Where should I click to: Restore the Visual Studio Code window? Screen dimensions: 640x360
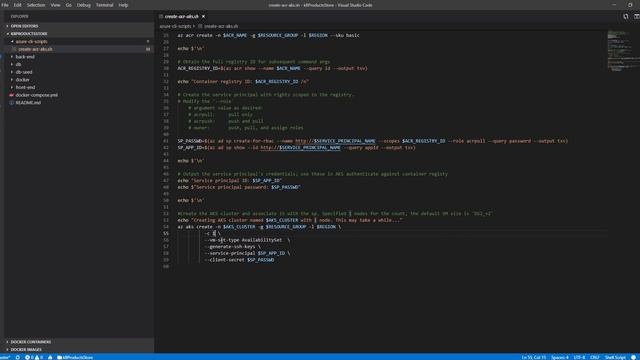(x=630, y=5)
